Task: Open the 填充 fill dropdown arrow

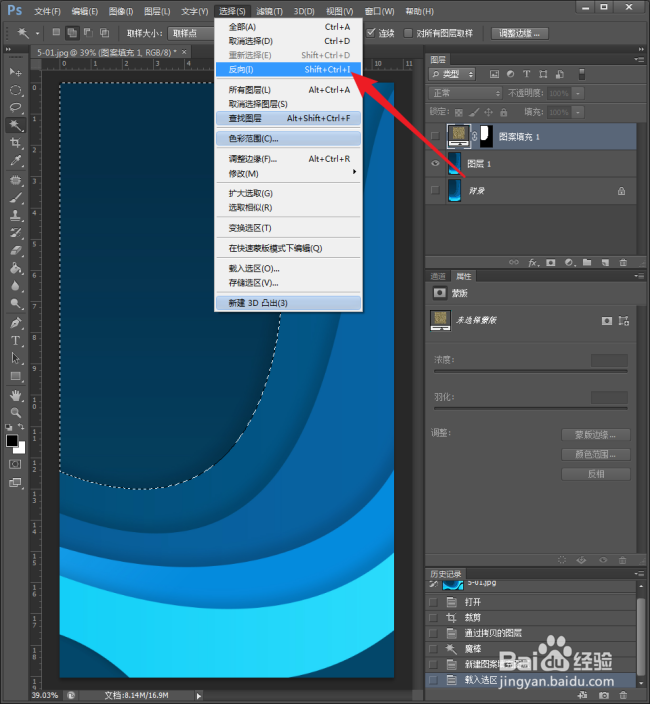Action: click(x=578, y=112)
